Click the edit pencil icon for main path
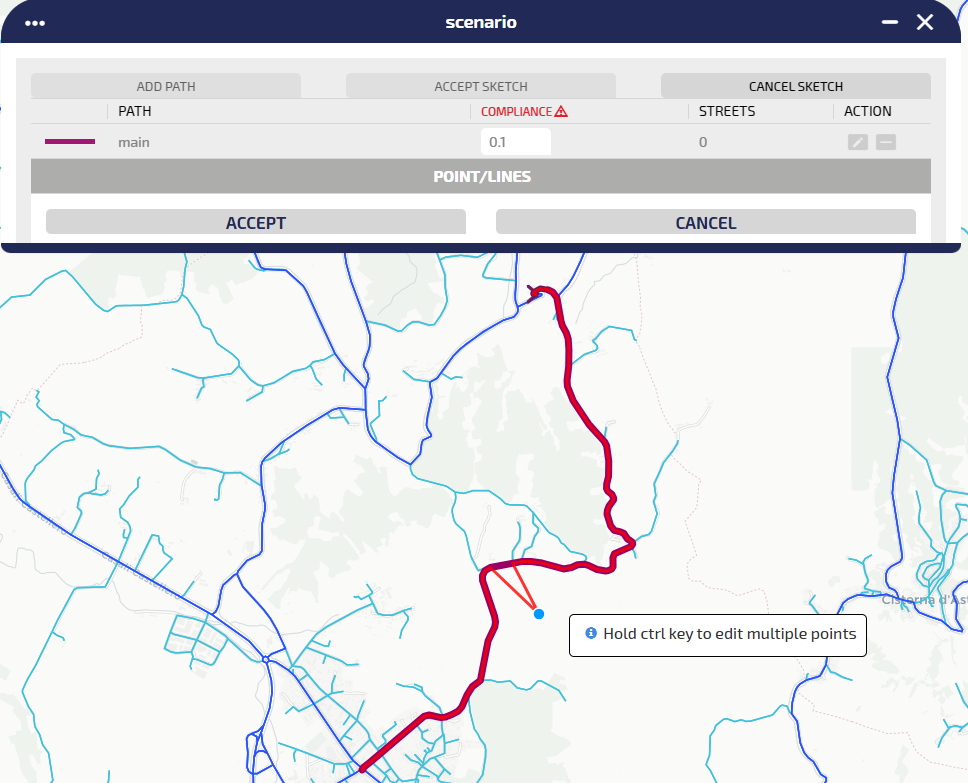 point(857,142)
